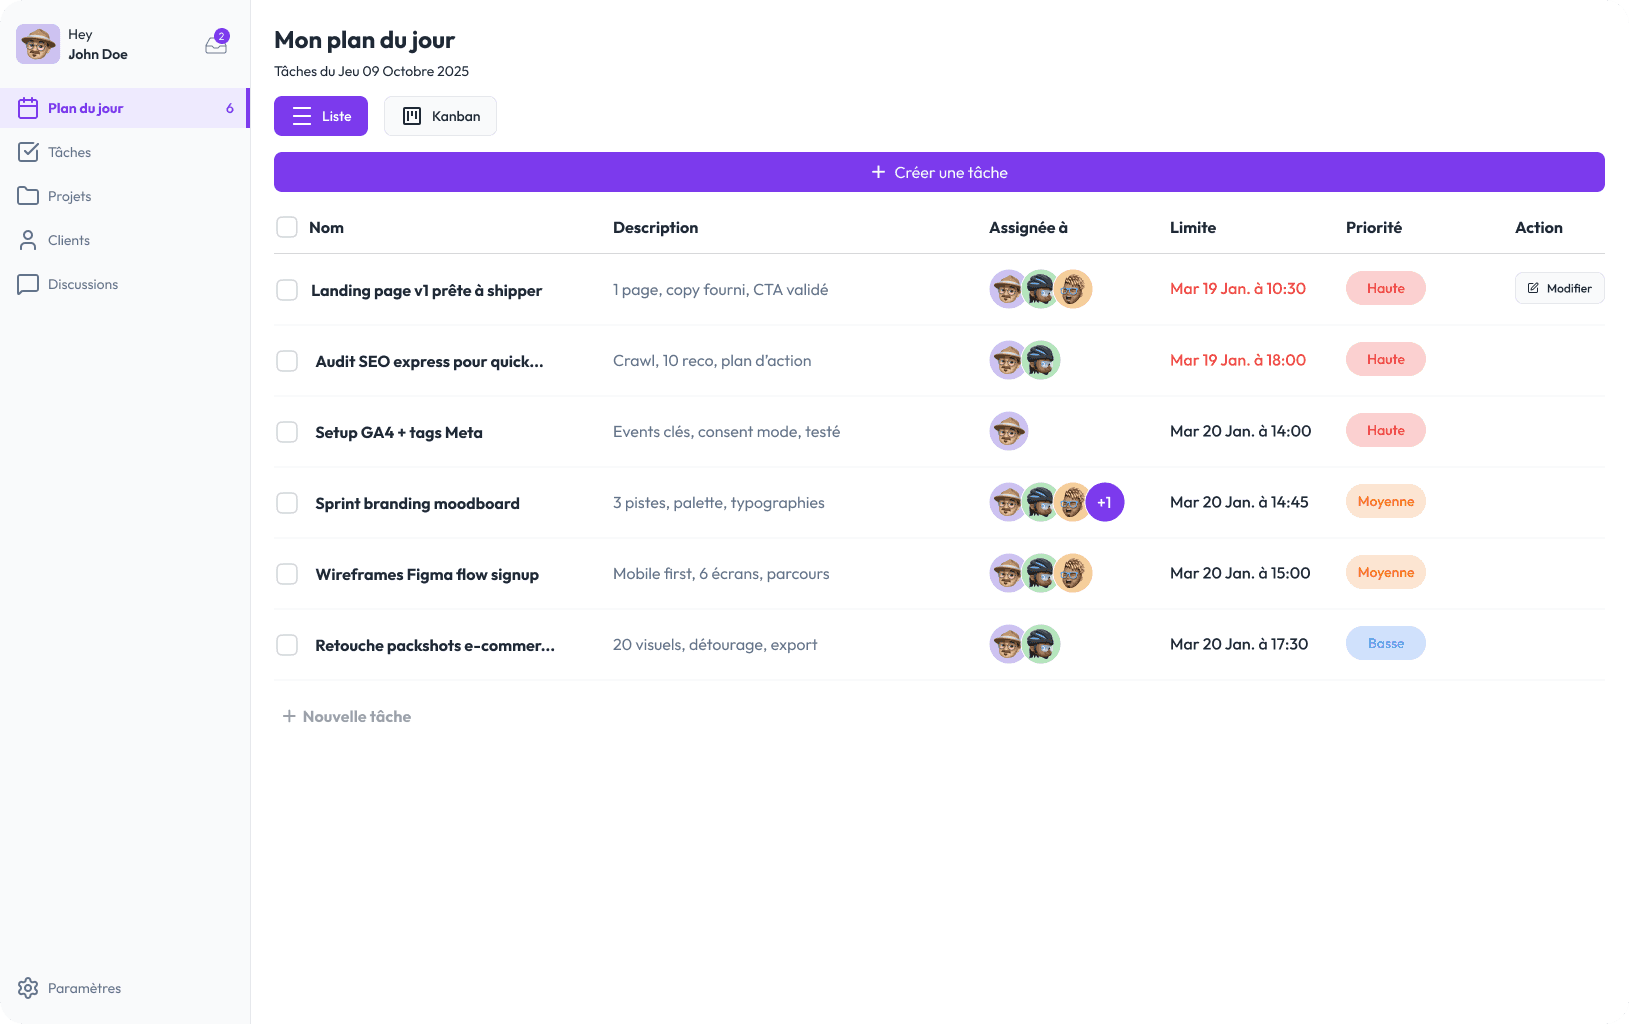The image size is (1629, 1024).
Task: Open the Projets folder icon
Action: (27, 195)
